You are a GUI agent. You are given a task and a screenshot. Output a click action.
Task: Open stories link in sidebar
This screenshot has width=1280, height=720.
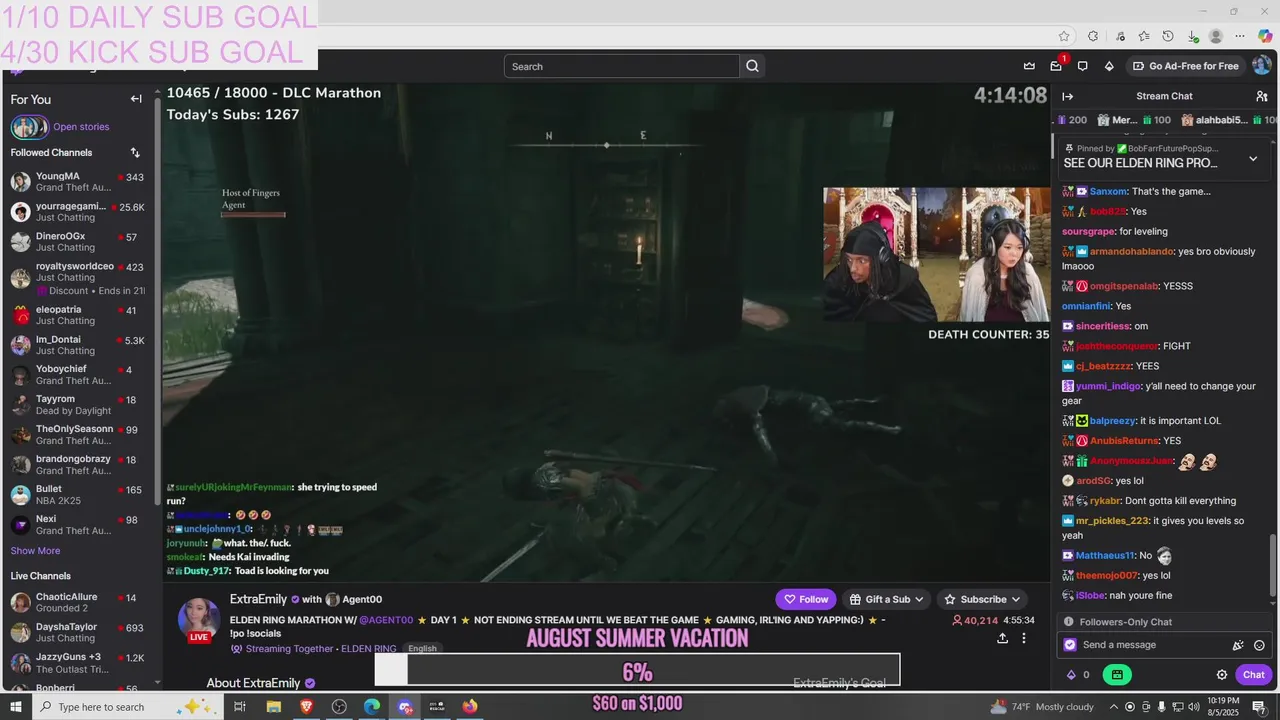coord(81,127)
